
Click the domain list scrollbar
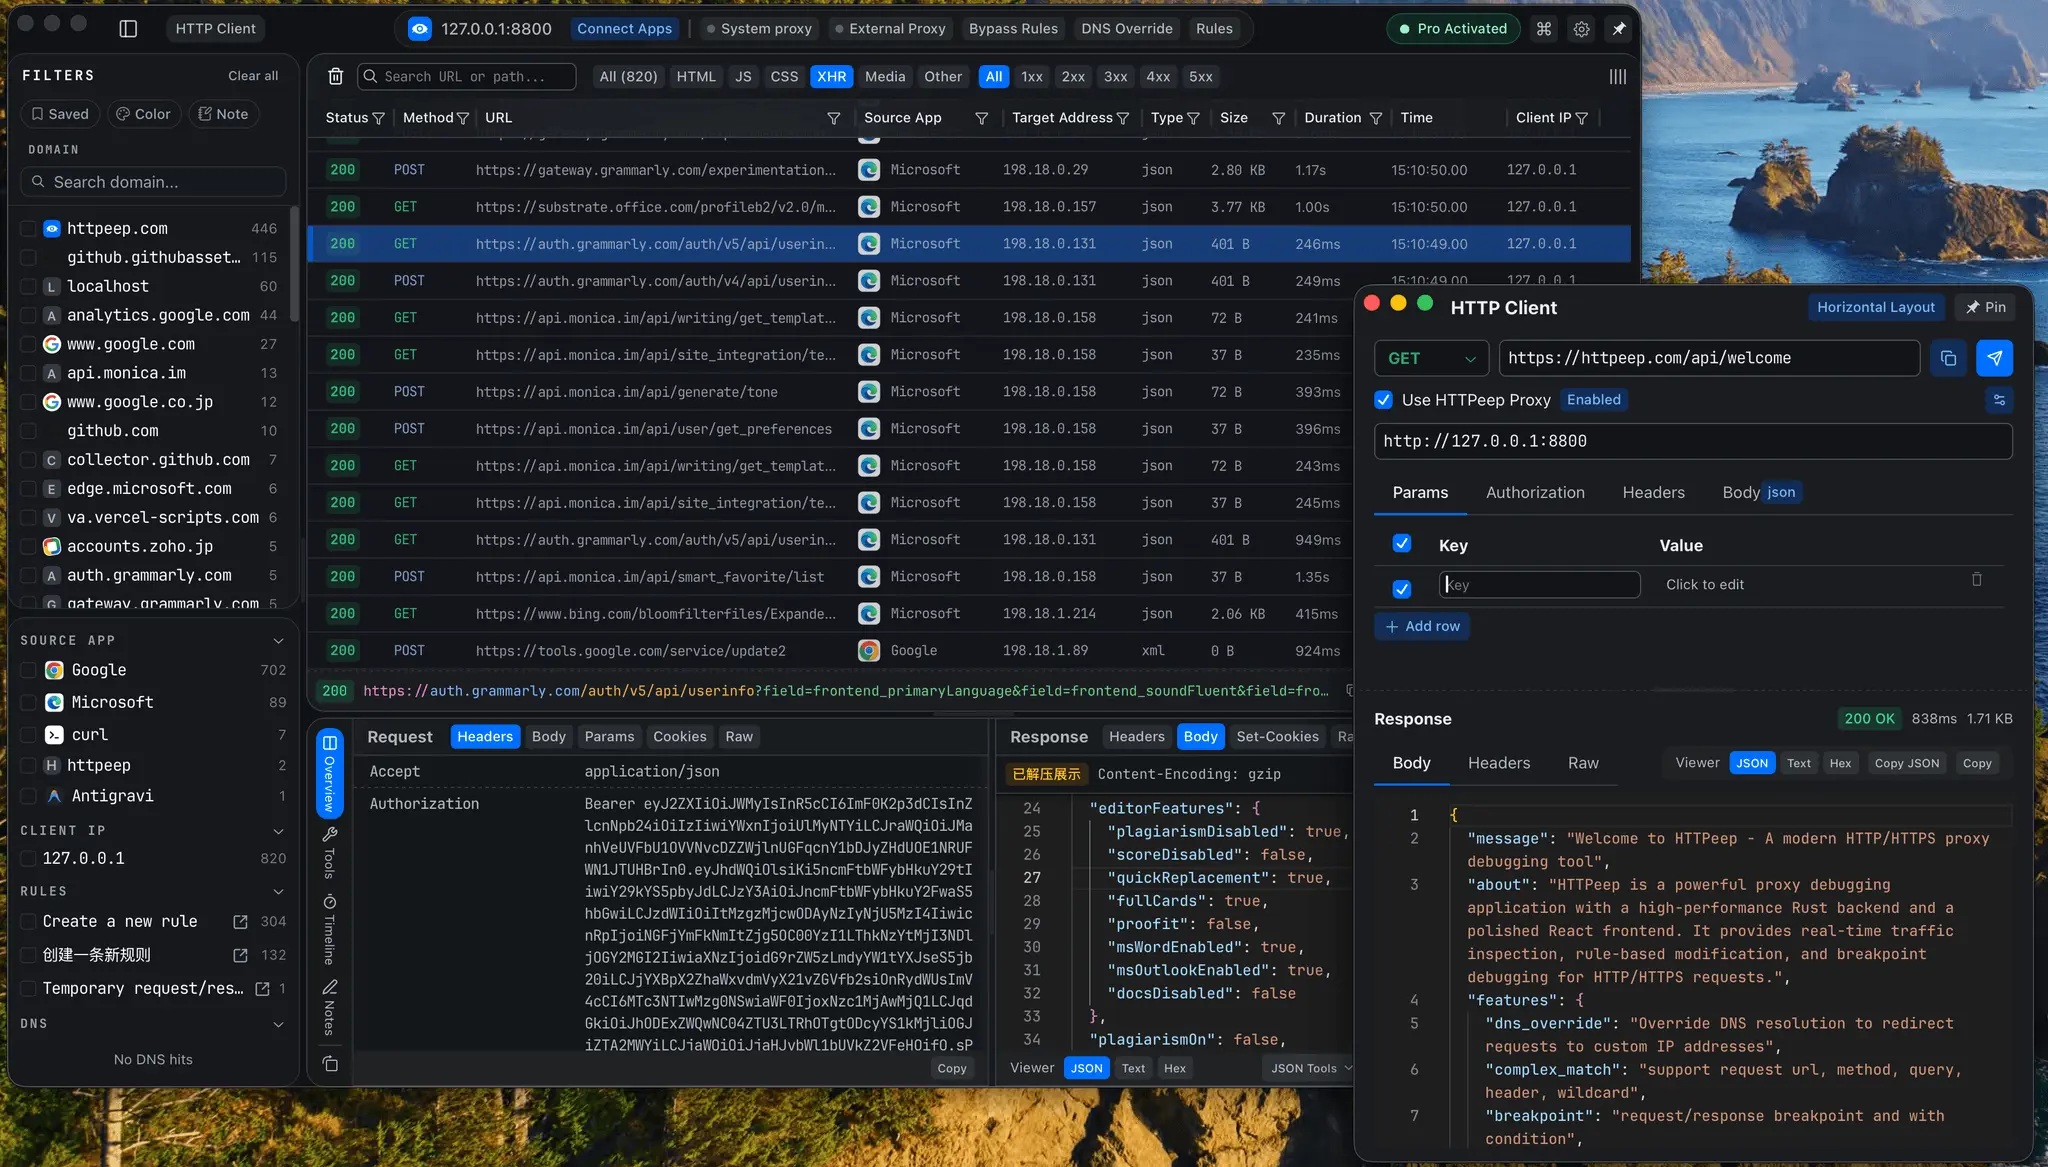(294, 264)
